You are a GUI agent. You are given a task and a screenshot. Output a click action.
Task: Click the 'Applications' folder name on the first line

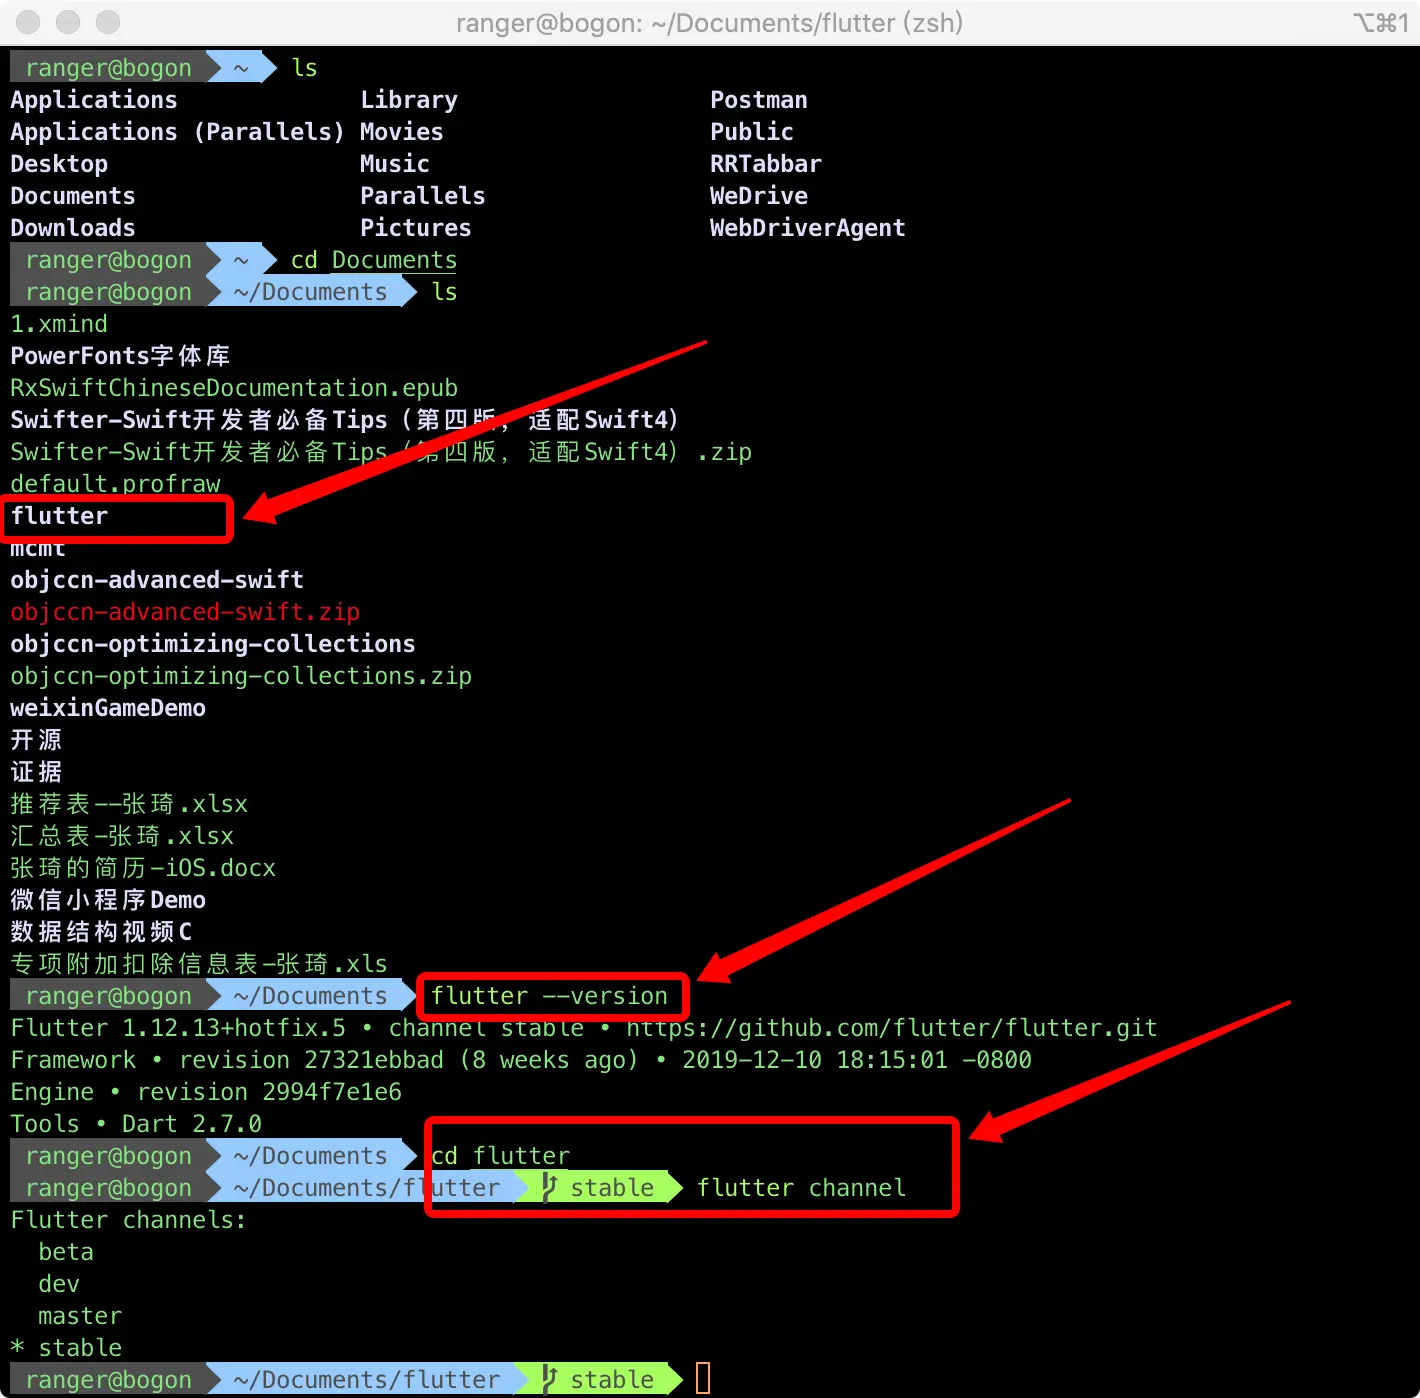point(94,100)
